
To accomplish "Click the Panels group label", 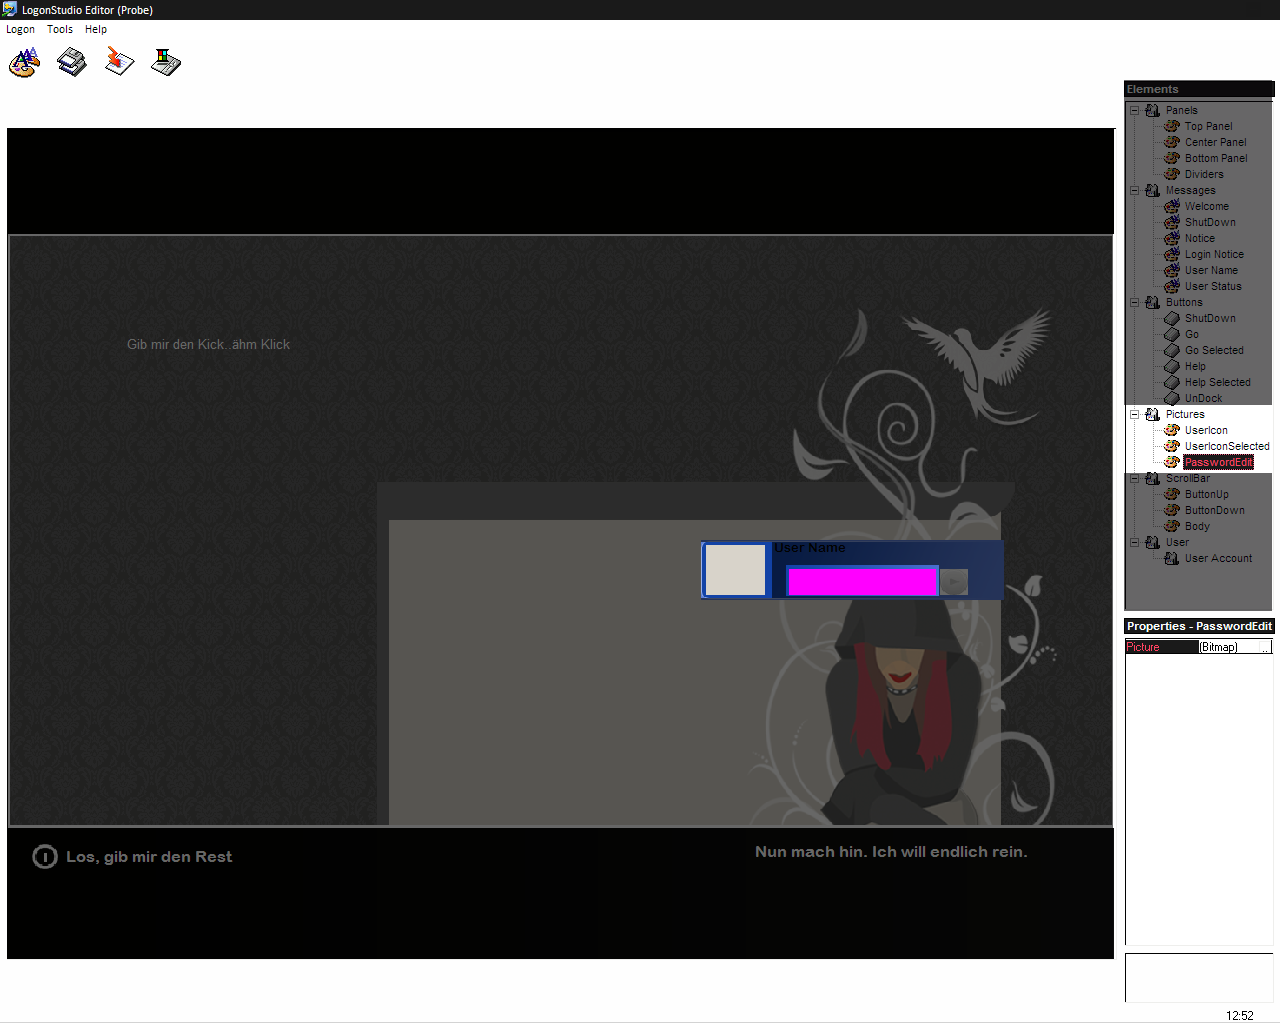I will point(1181,110).
